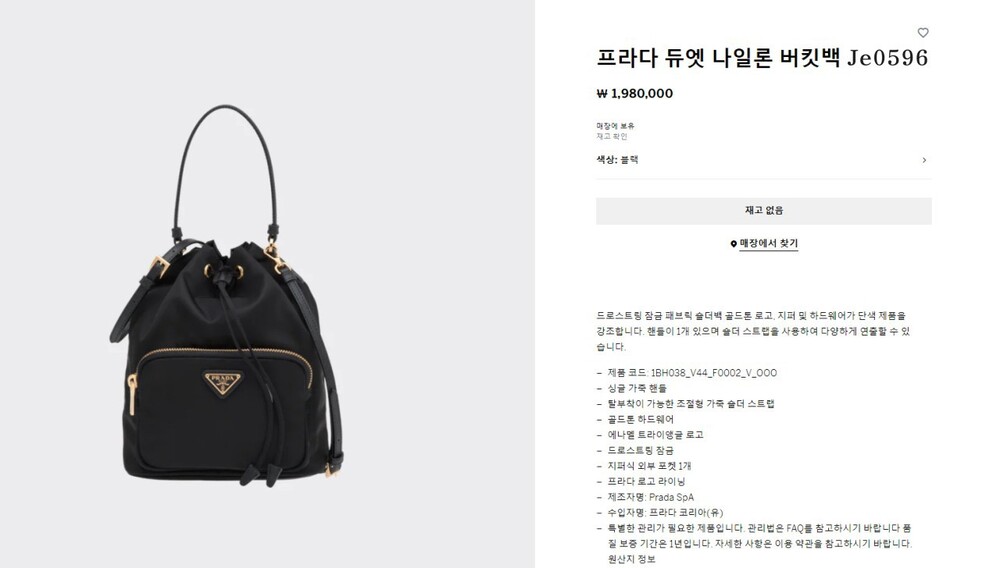This screenshot has height=568, width=1000.
Task: Click the ₩ 1,980,000 price
Action: 635,94
